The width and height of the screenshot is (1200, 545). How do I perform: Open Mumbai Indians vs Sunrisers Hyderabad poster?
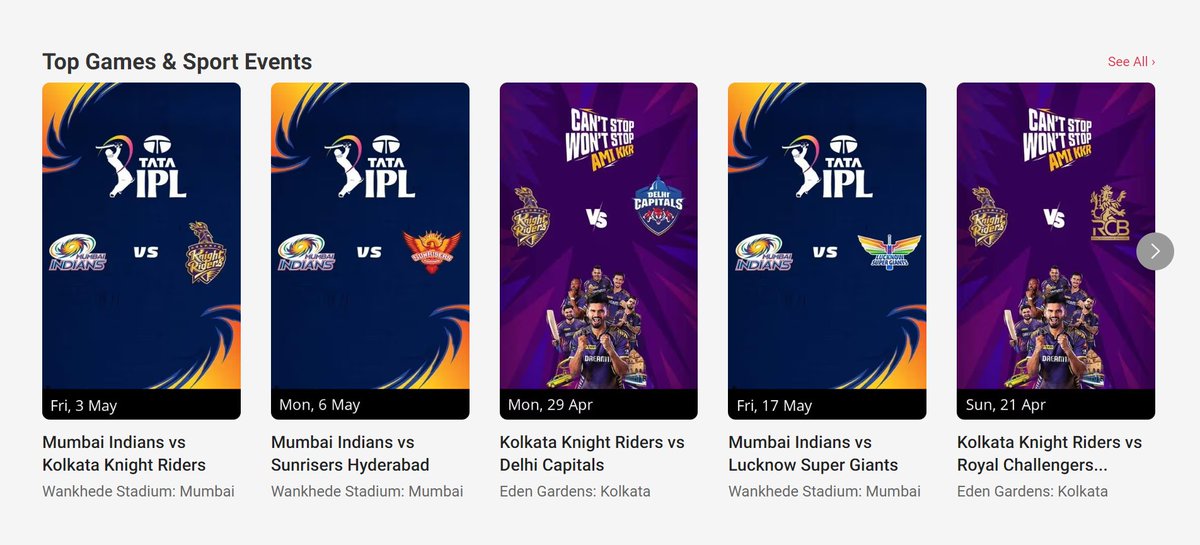[370, 251]
